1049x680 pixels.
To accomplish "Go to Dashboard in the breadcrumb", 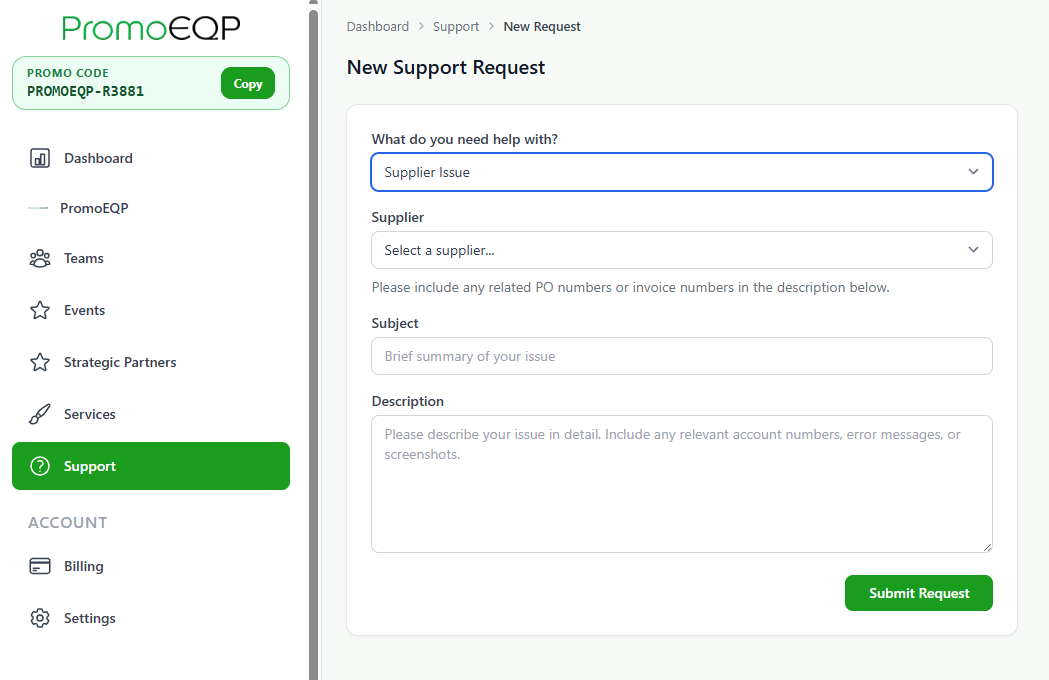I will pos(377,27).
